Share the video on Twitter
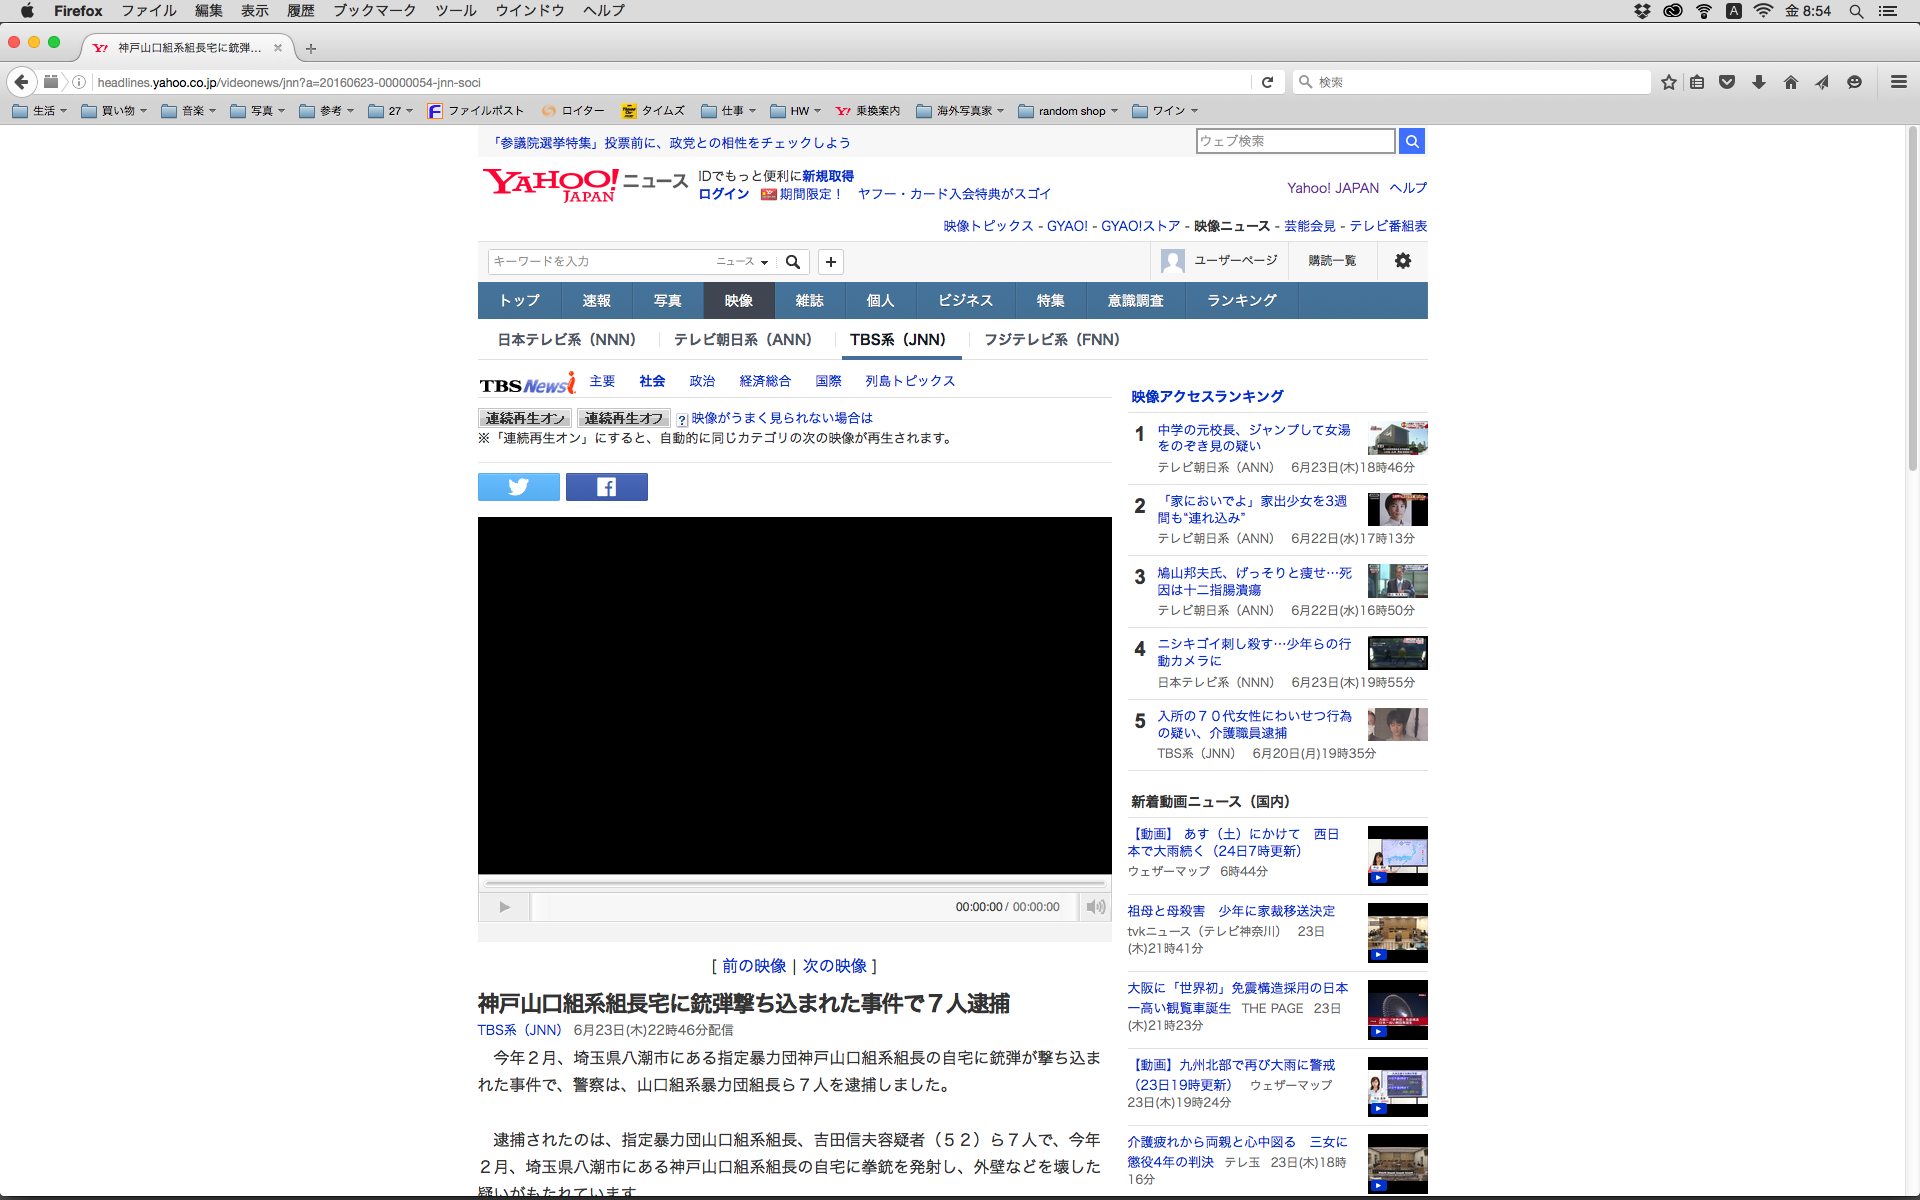The height and width of the screenshot is (1200, 1920). (518, 487)
